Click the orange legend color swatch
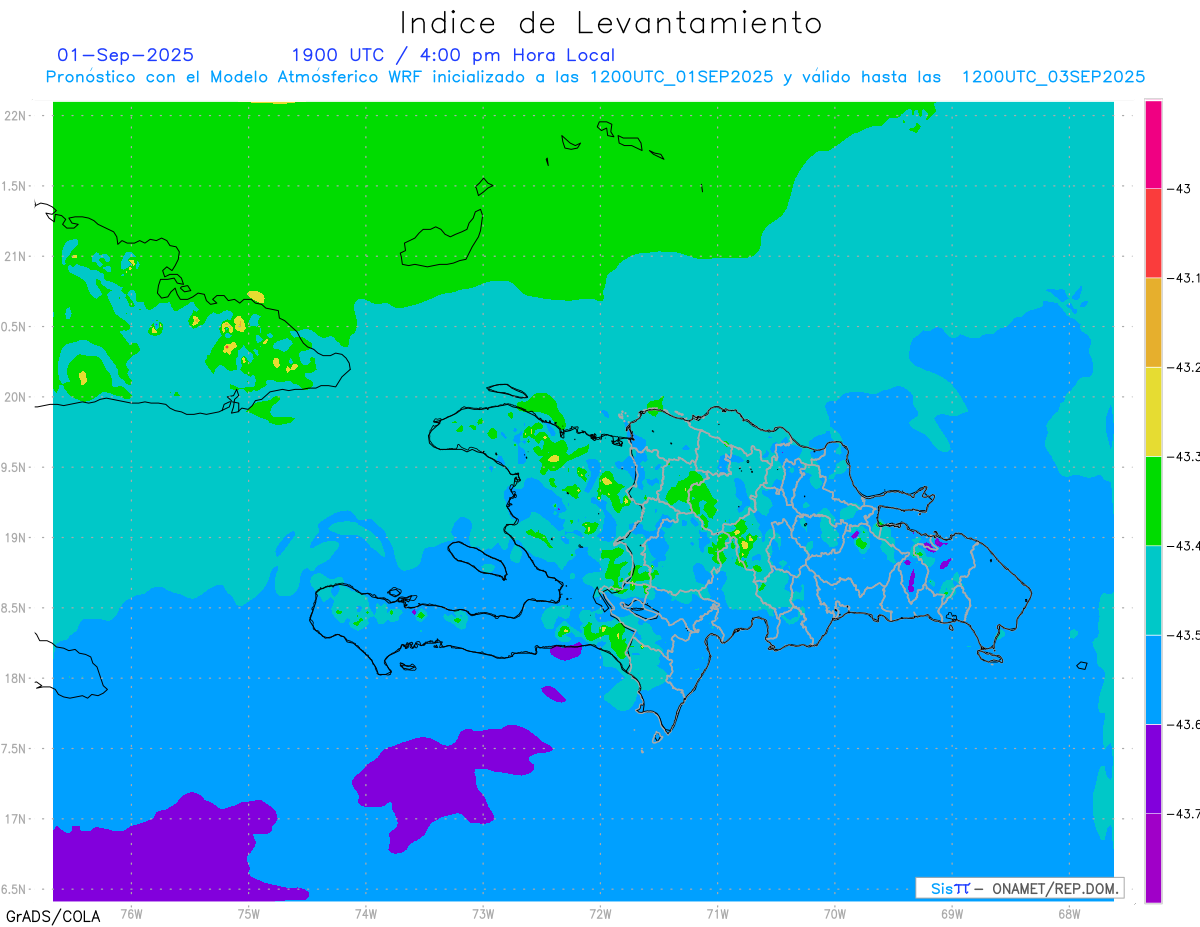1200x927 pixels. tap(1153, 322)
